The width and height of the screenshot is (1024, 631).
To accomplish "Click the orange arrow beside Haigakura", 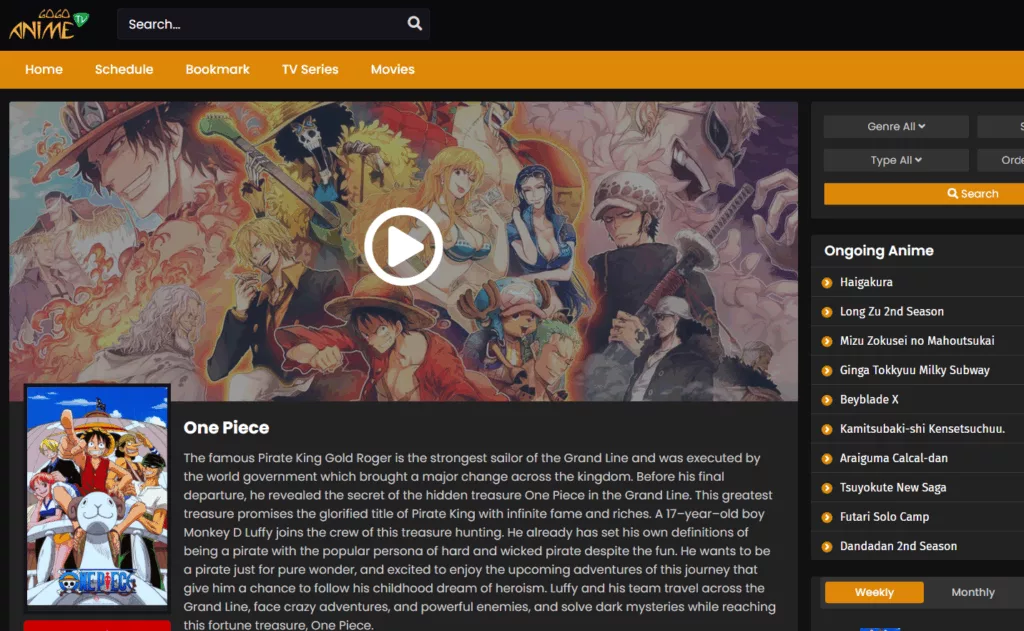I will click(825, 282).
